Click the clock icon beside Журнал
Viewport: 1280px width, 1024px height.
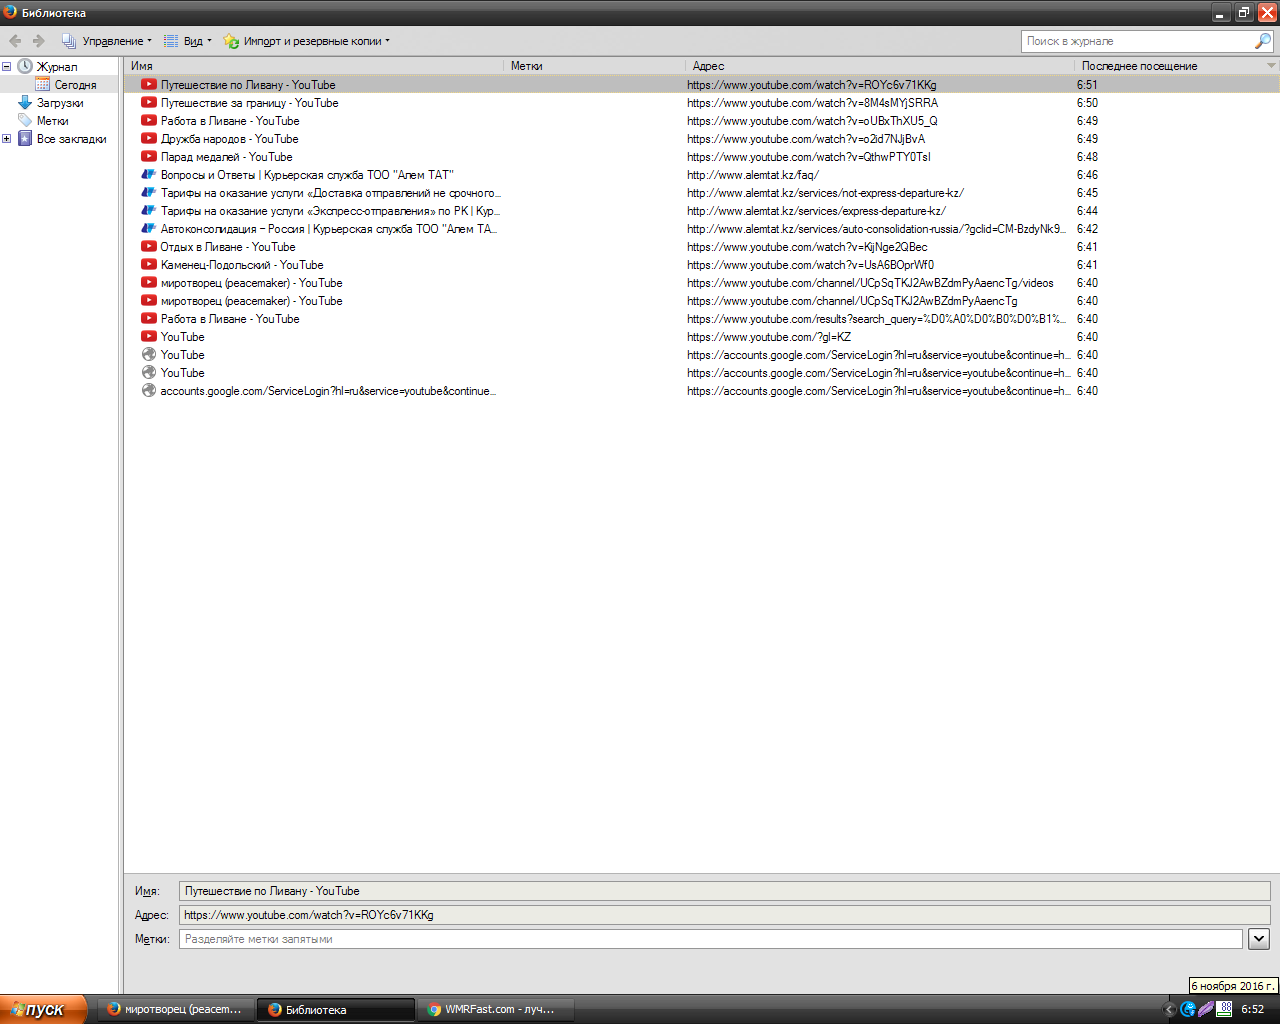(25, 66)
